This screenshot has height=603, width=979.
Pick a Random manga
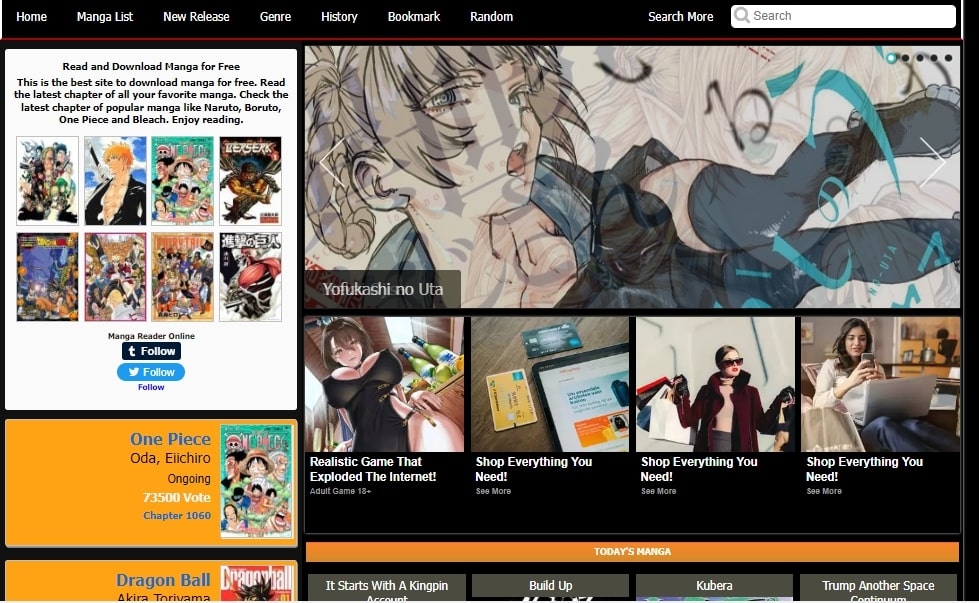(x=491, y=17)
